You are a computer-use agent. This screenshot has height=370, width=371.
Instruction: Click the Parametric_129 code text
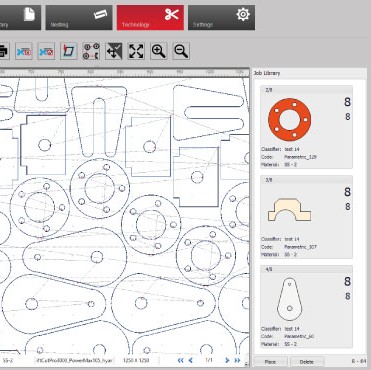(x=300, y=157)
